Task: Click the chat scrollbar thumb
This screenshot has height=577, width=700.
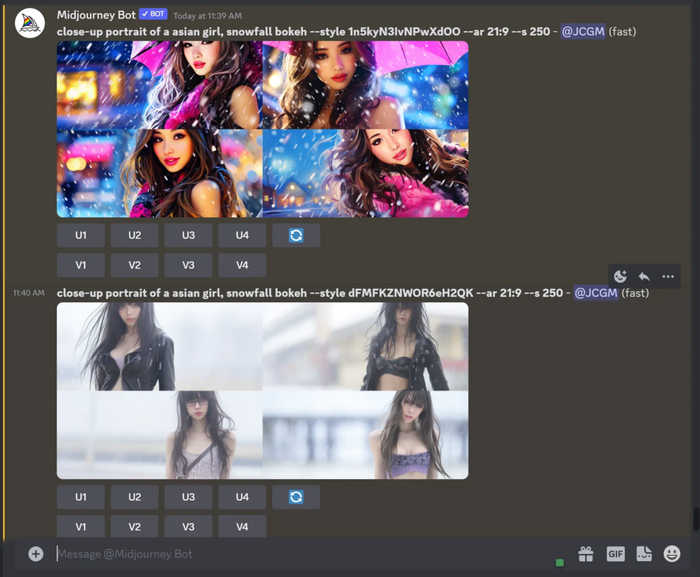Action: (x=696, y=518)
